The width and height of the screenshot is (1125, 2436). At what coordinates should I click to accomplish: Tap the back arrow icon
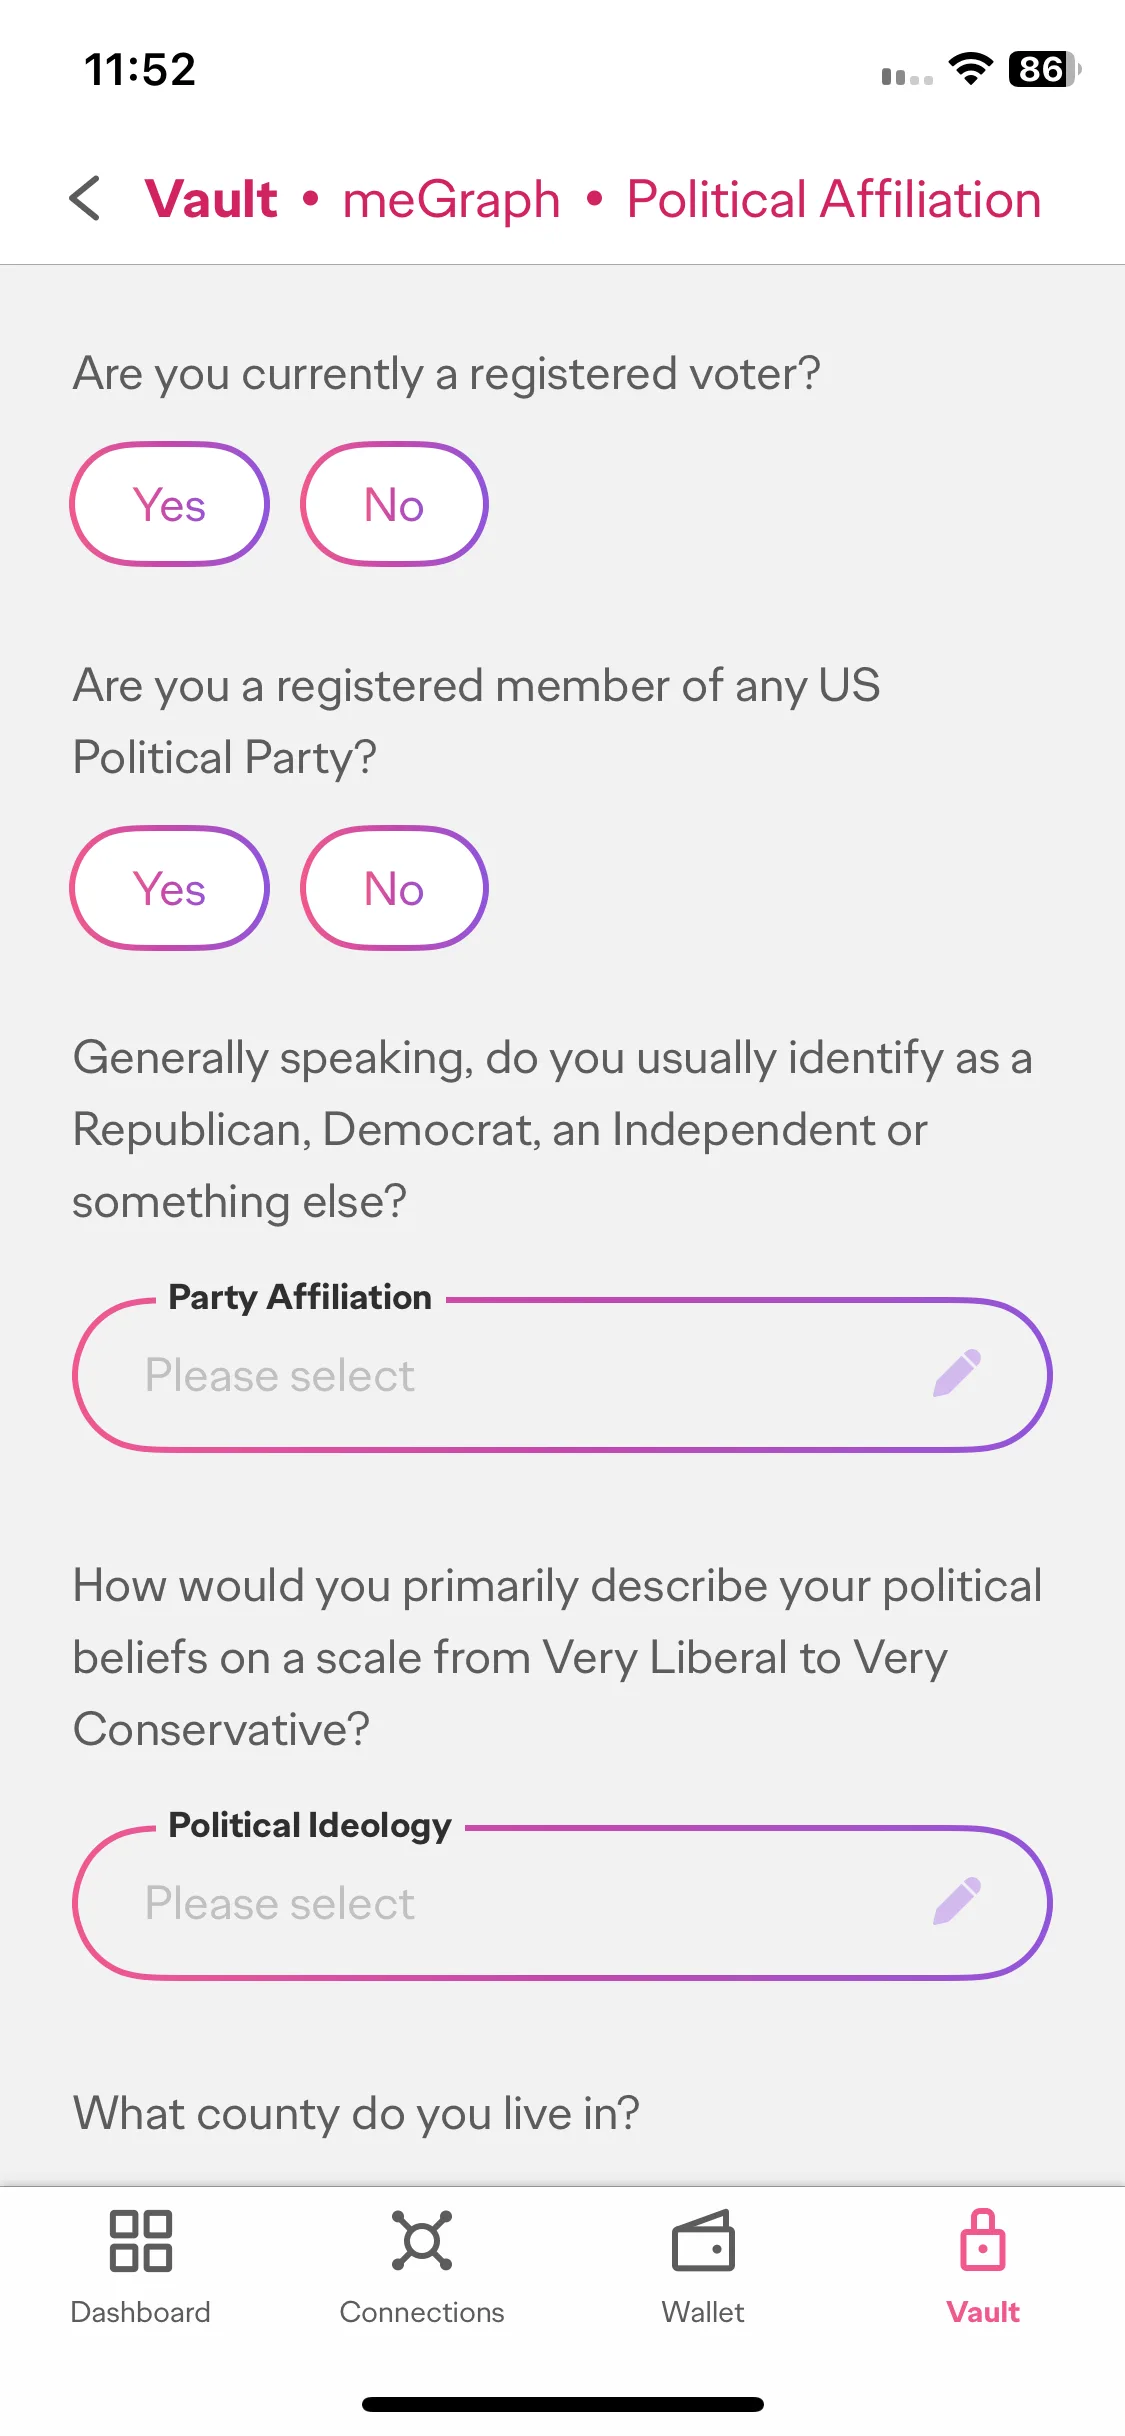point(86,198)
